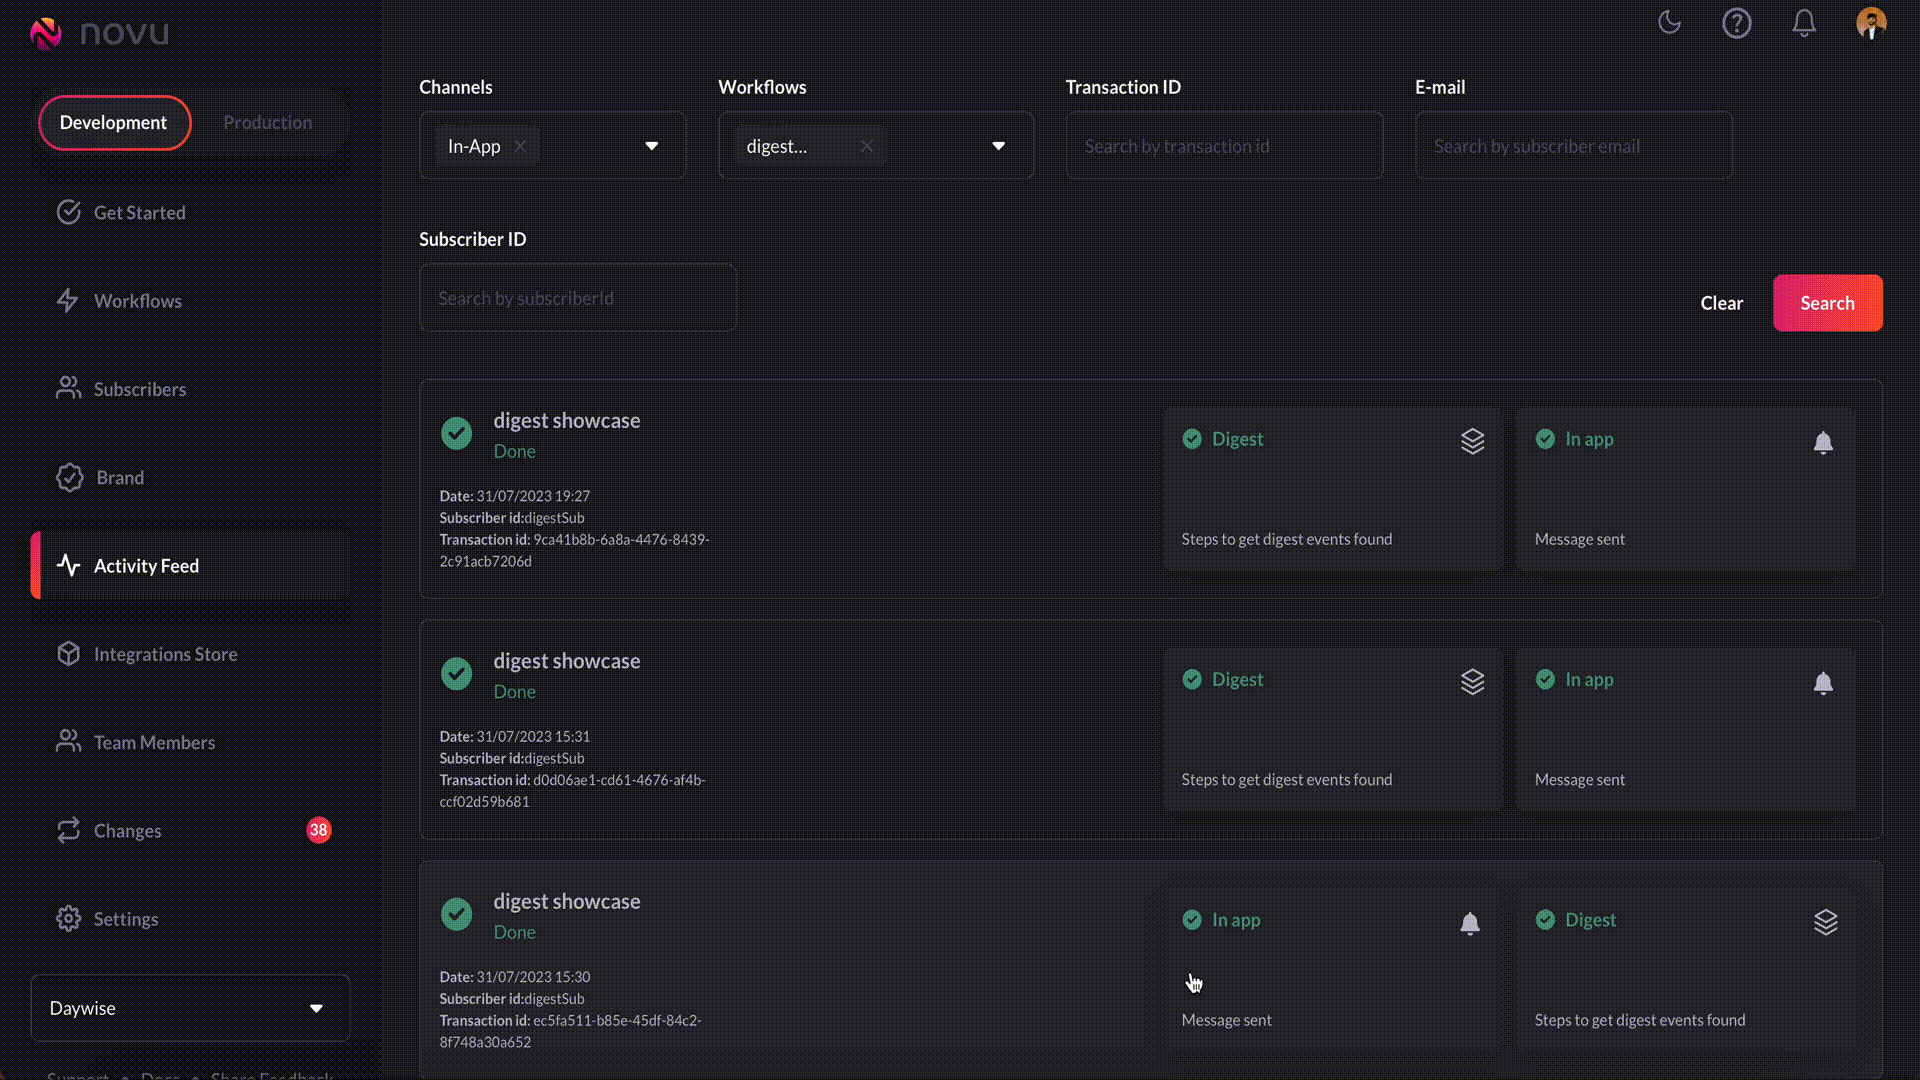Viewport: 1920px width, 1080px height.
Task: Open the Daywise organization dropdown
Action: (x=190, y=1008)
